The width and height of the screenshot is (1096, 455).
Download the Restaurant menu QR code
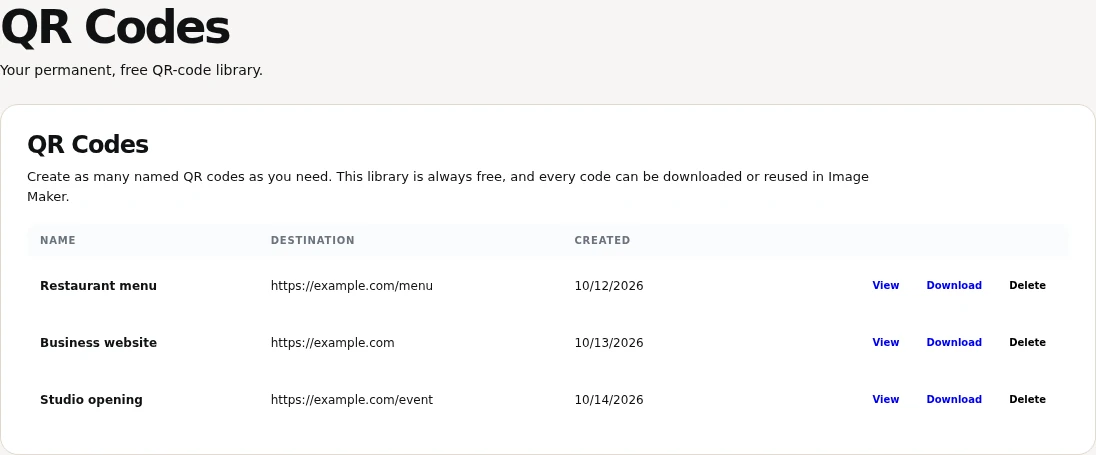[954, 285]
